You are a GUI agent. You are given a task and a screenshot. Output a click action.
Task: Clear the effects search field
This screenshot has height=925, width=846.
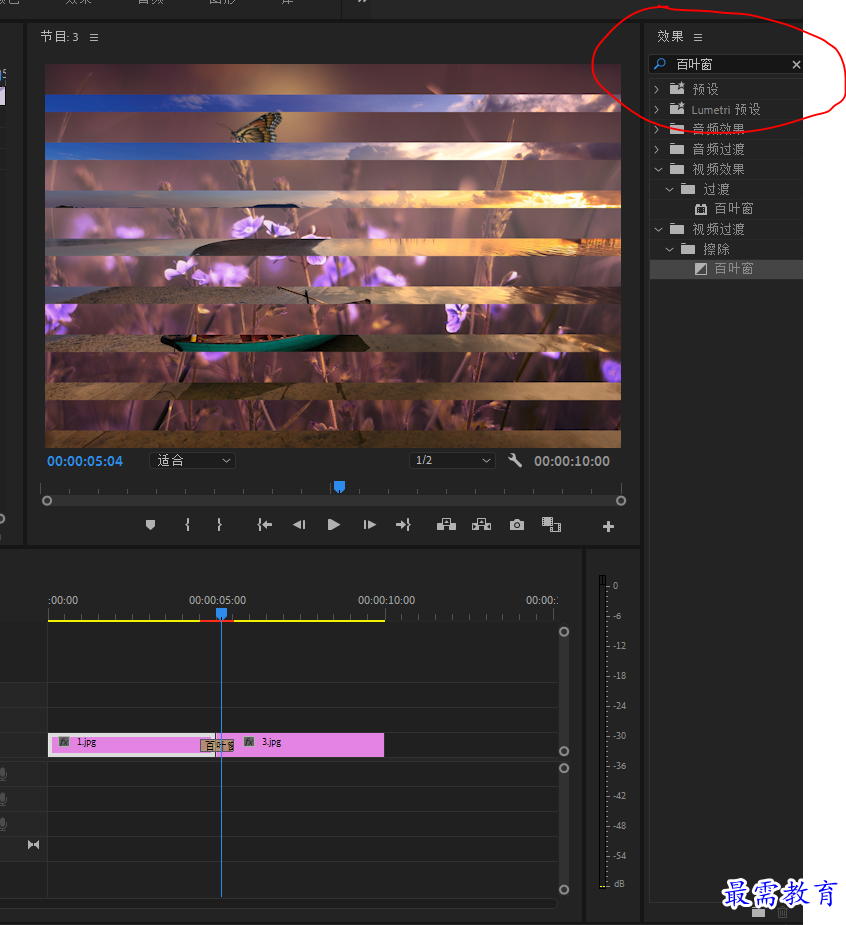click(796, 64)
